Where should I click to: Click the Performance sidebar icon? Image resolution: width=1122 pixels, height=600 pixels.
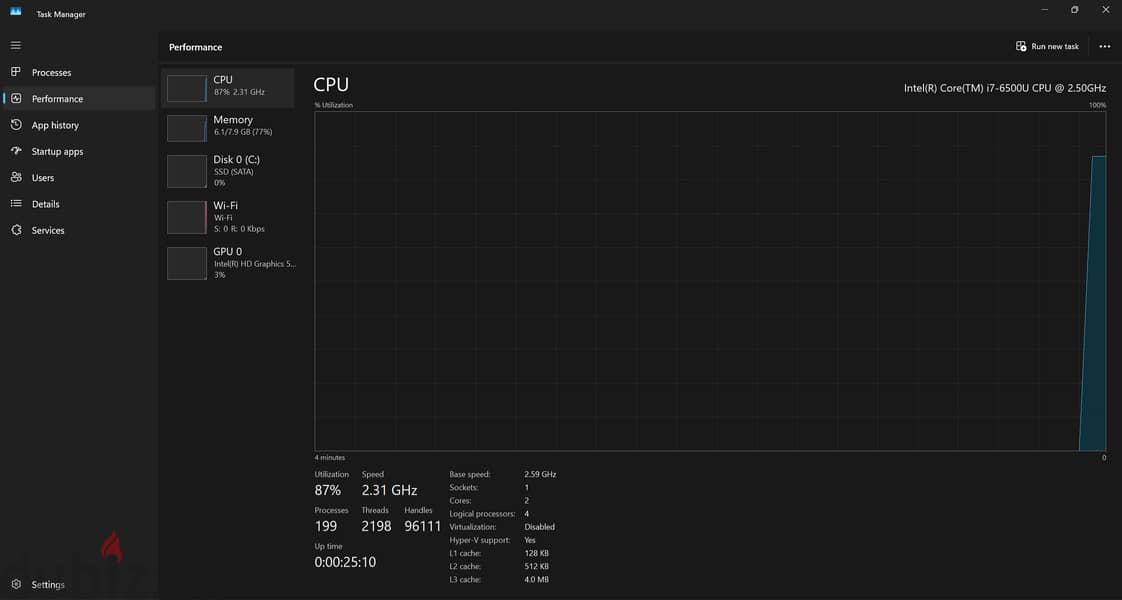(16, 99)
